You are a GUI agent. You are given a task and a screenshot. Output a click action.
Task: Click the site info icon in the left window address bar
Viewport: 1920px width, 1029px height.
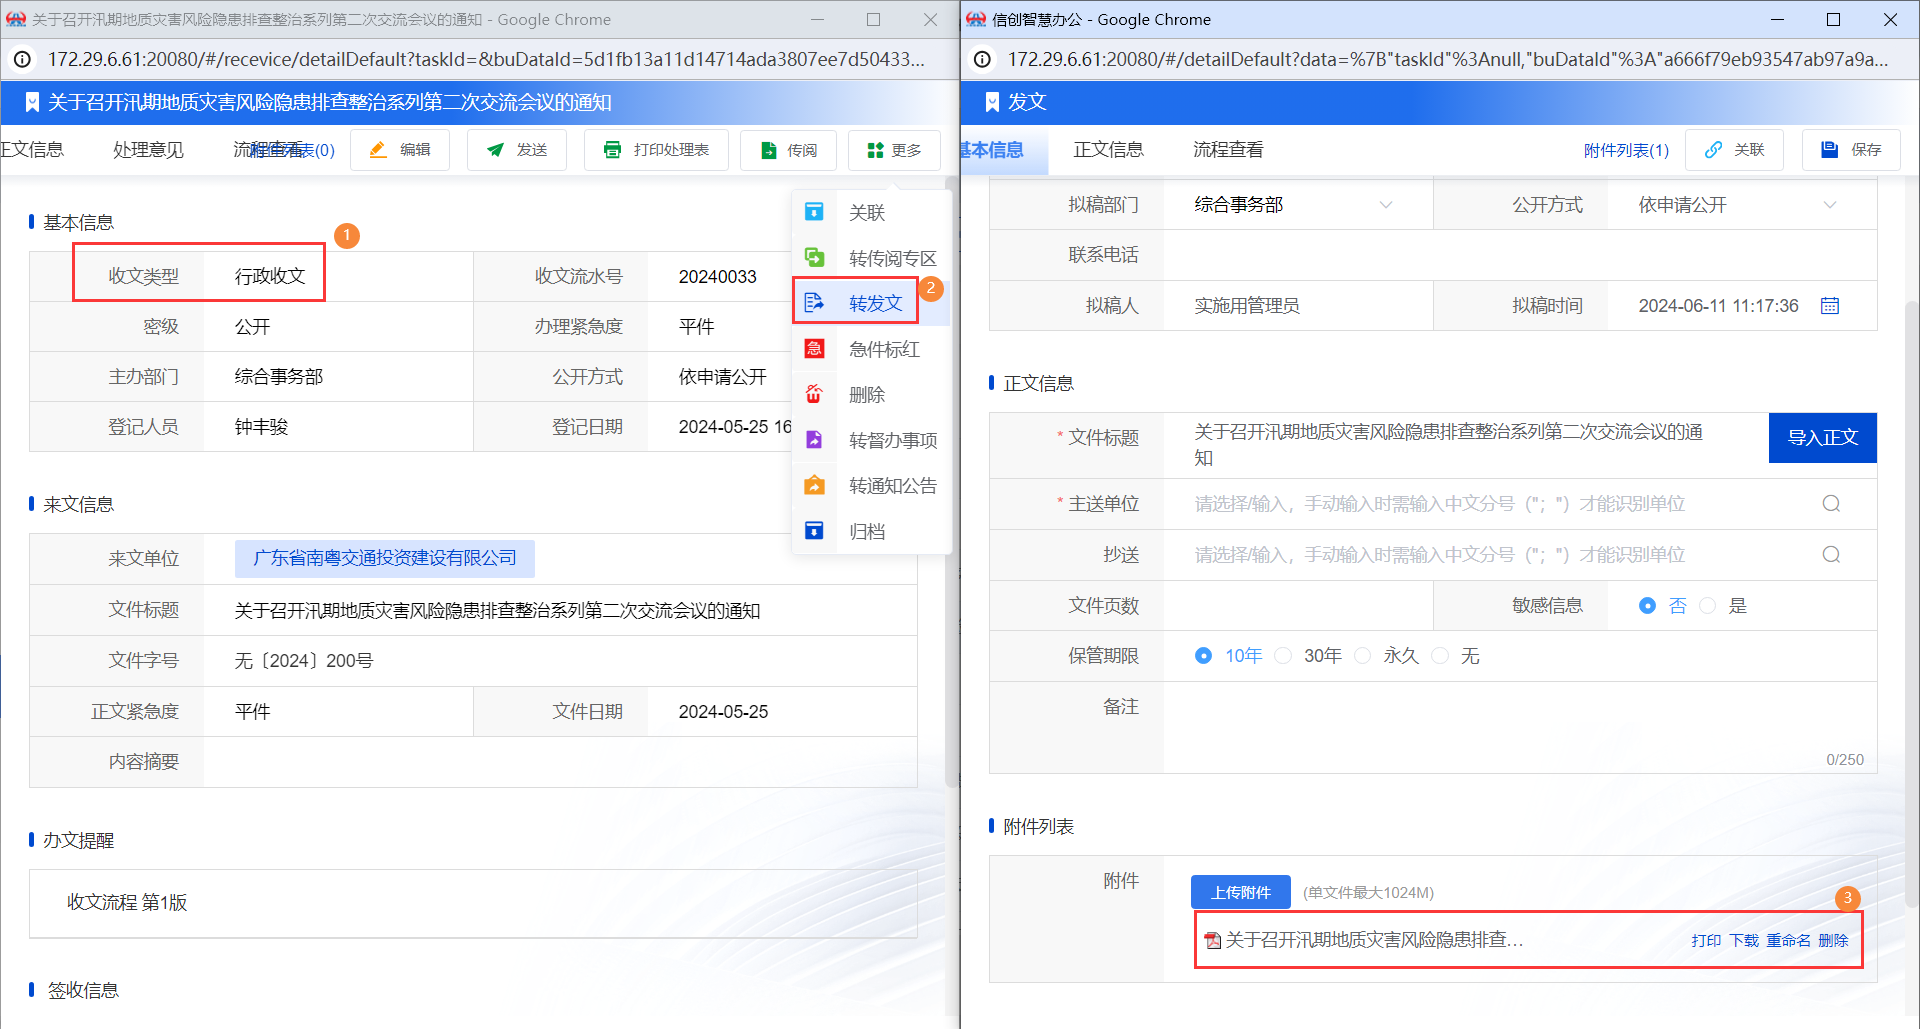pyautogui.click(x=22, y=60)
